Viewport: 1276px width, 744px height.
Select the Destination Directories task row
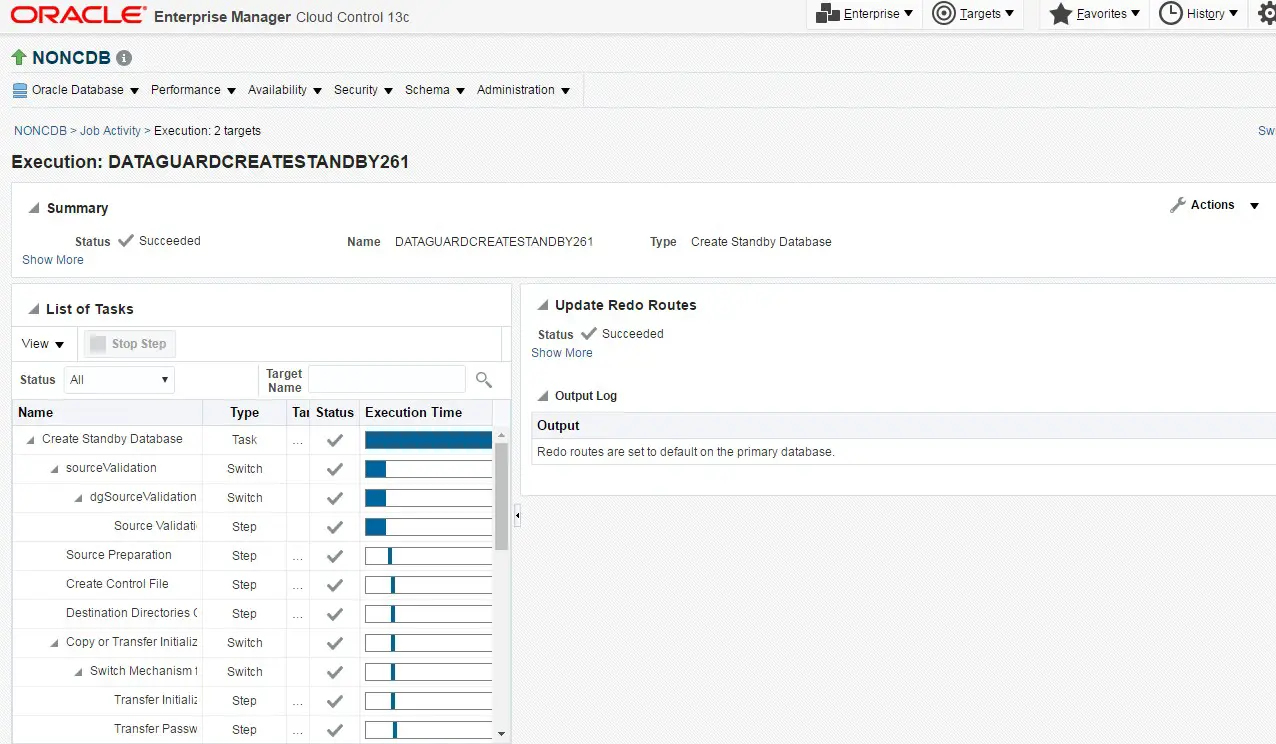[x=253, y=614]
